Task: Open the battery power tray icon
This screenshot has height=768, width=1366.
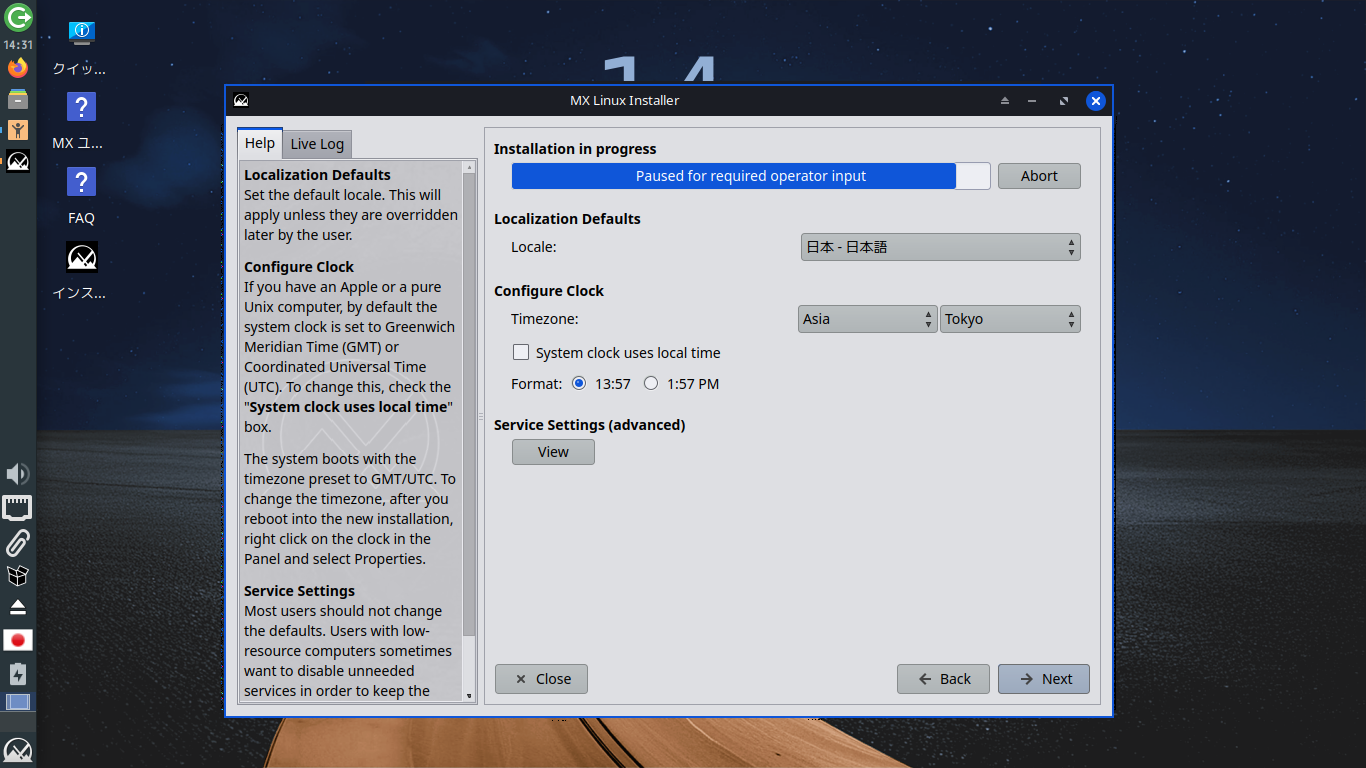Action: tap(18, 673)
